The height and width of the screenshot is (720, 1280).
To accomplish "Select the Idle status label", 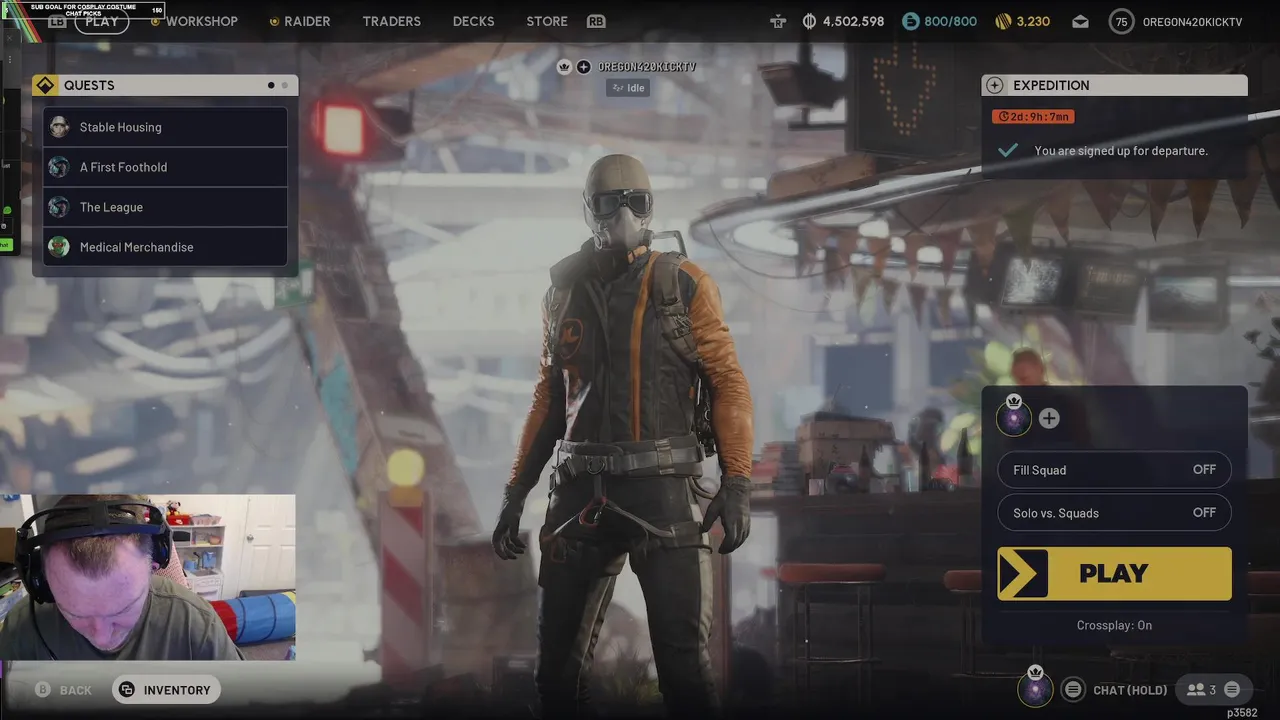I will 628,88.
